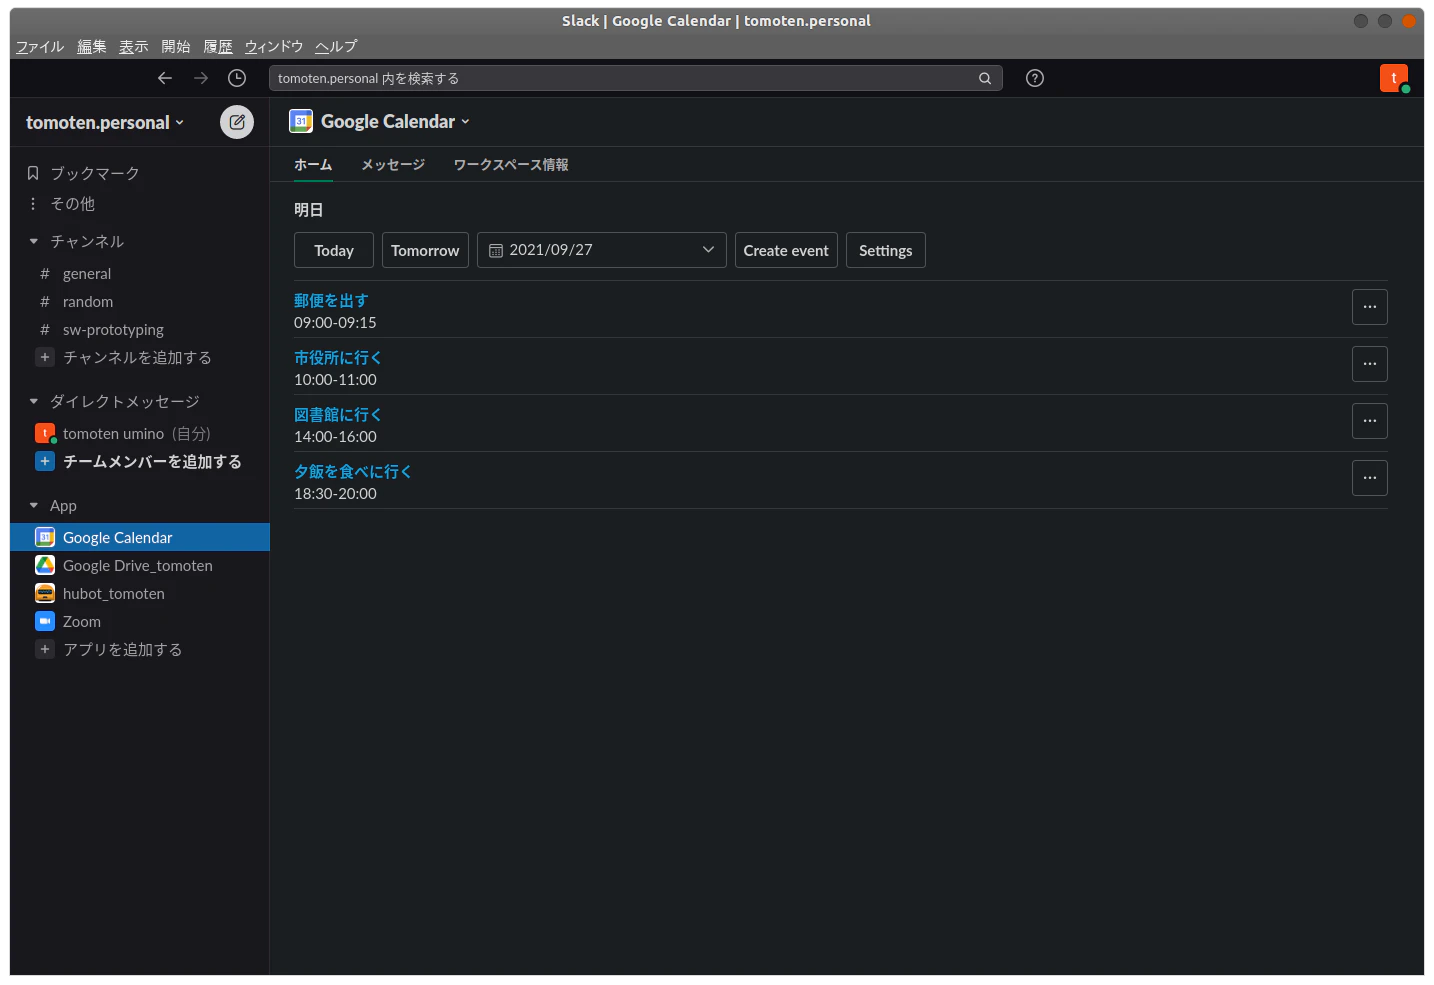Viewport: 1434px width, 985px height.
Task: Click the Zoom app icon
Action: click(x=45, y=621)
